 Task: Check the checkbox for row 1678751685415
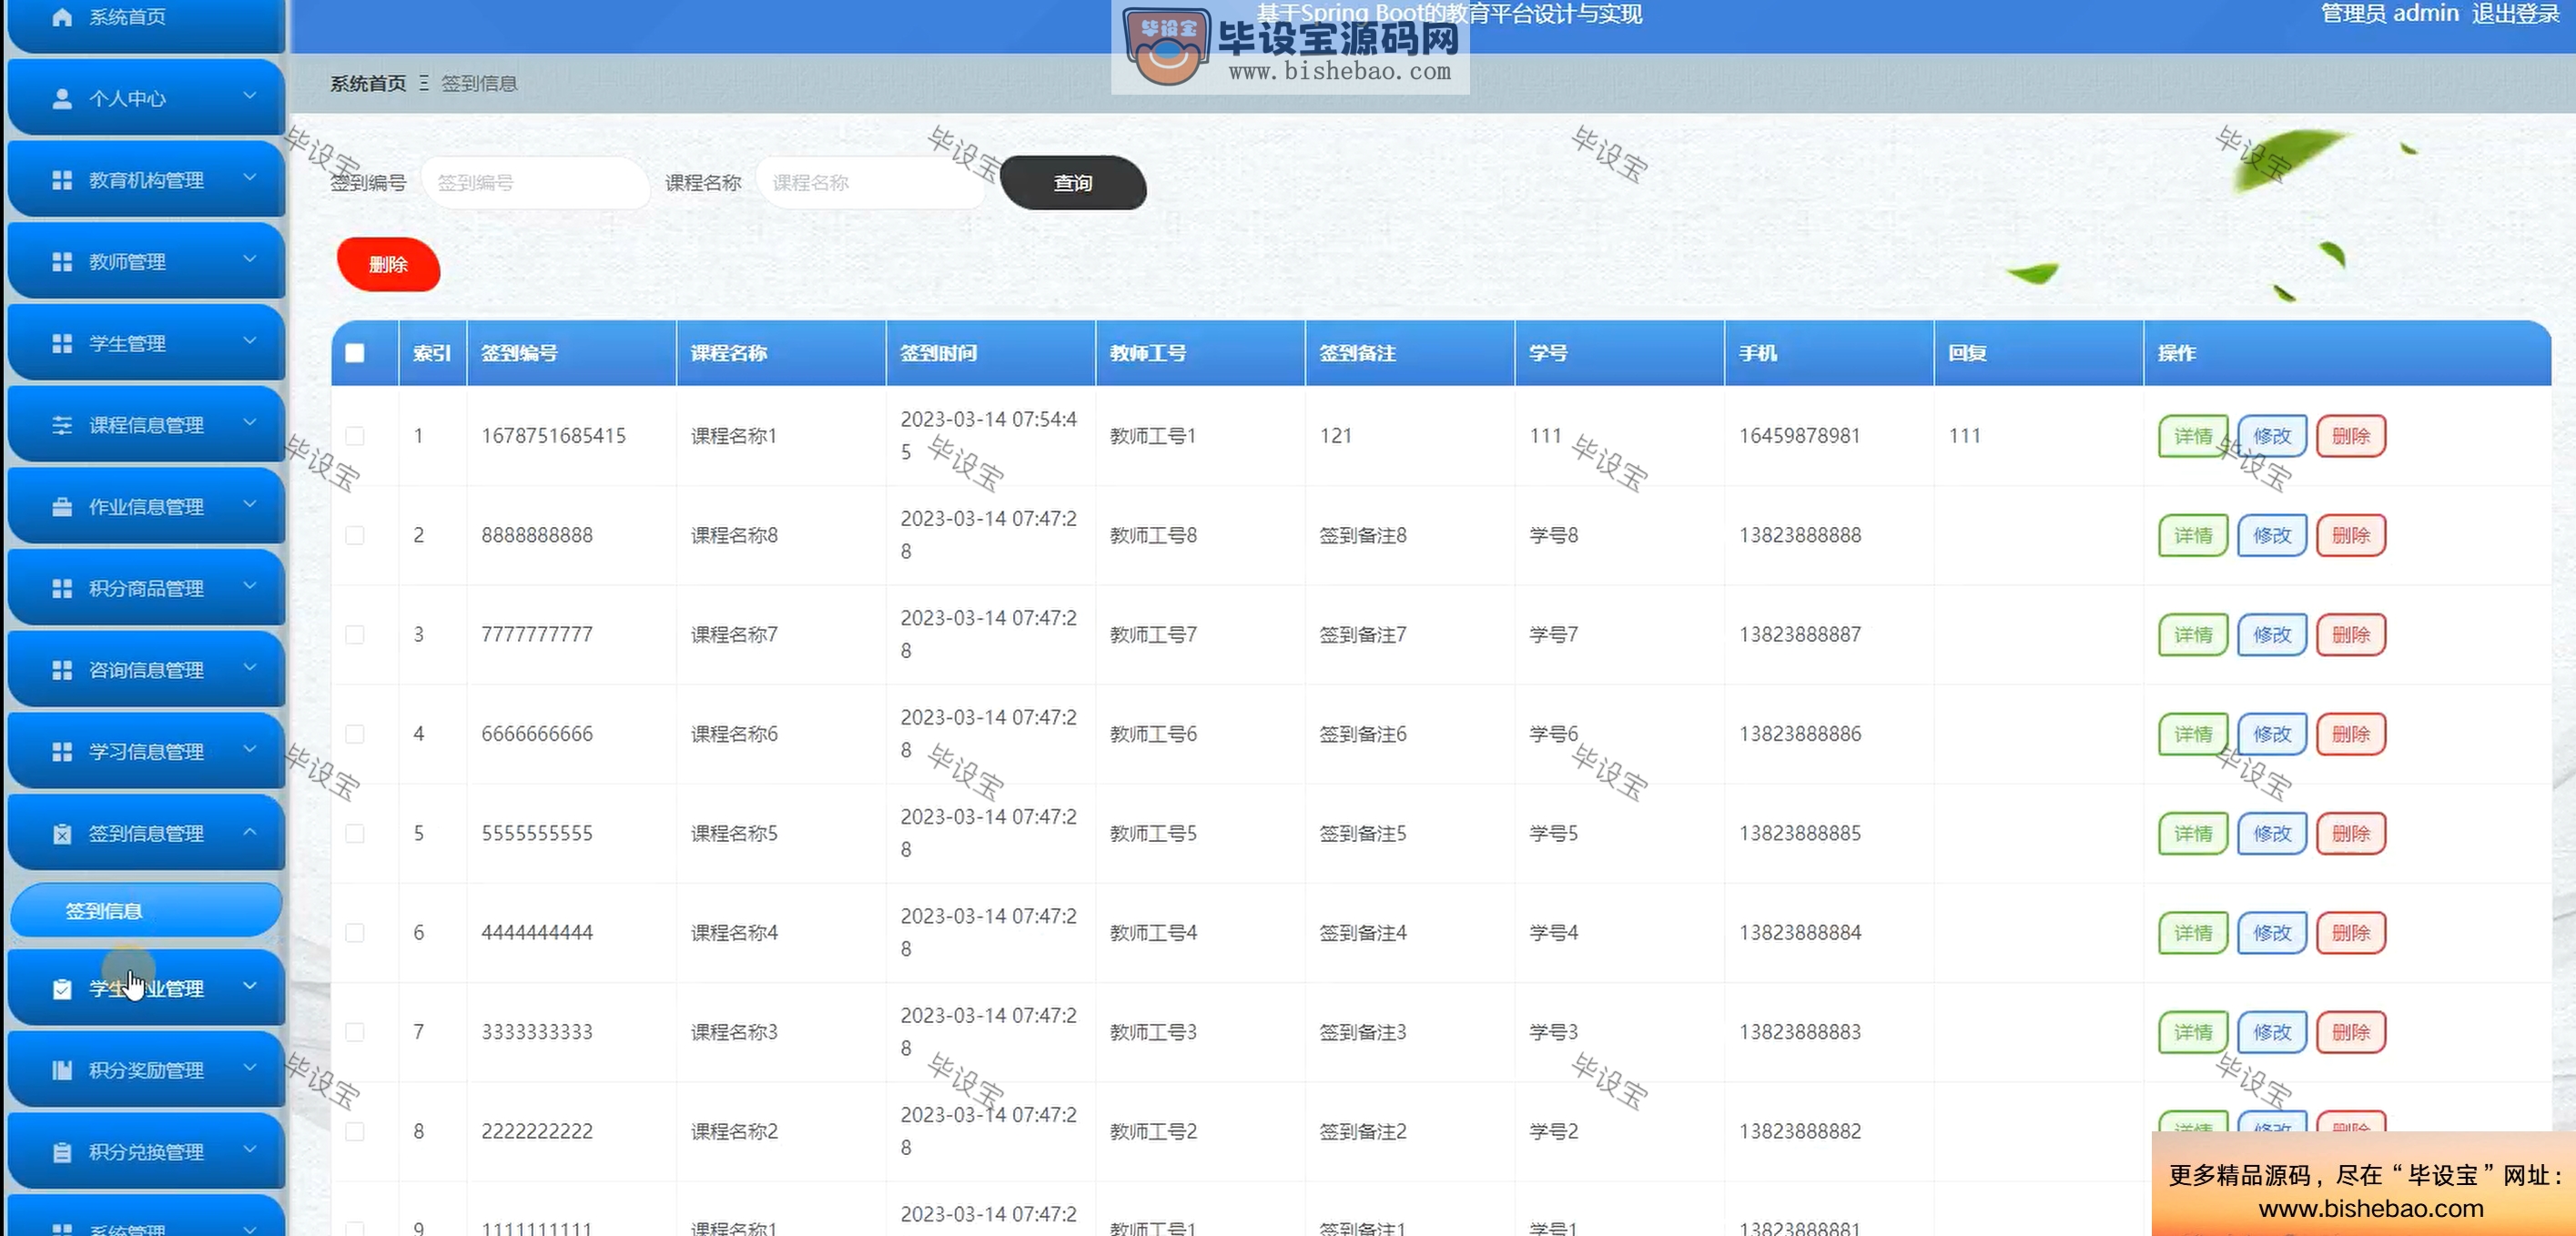click(355, 436)
